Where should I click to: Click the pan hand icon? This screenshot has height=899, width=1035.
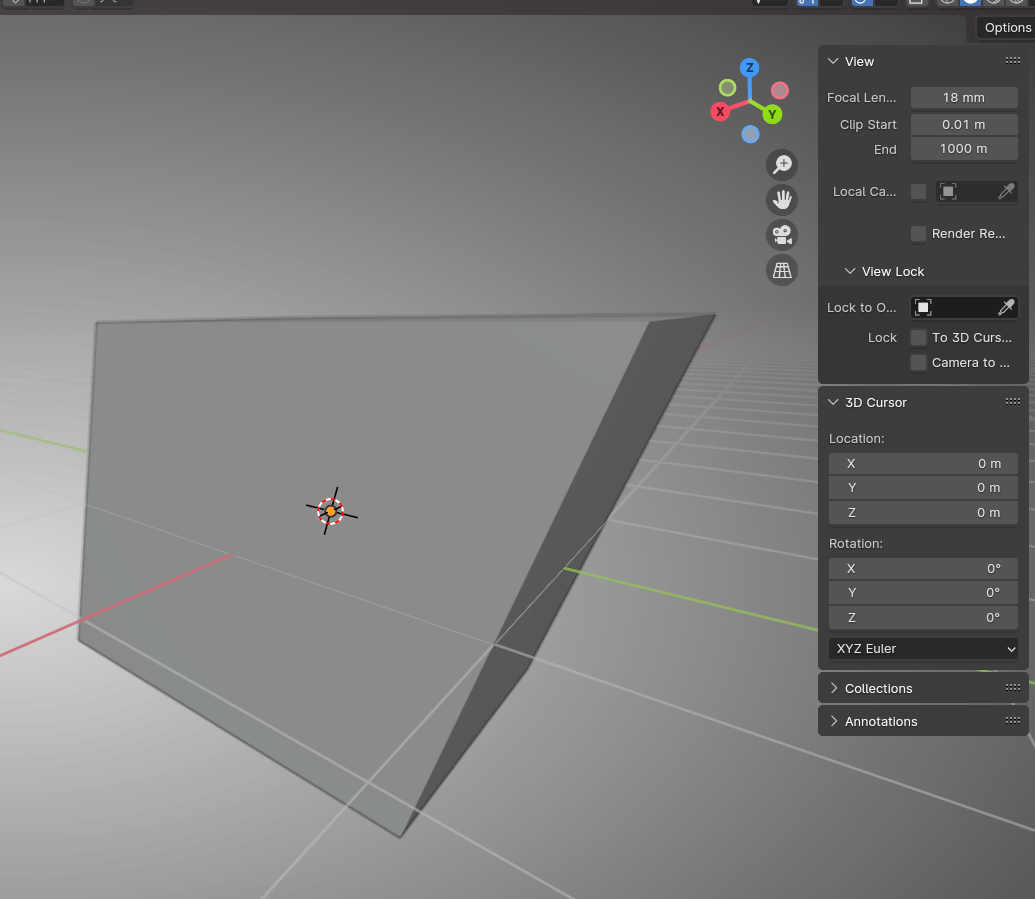coord(782,199)
